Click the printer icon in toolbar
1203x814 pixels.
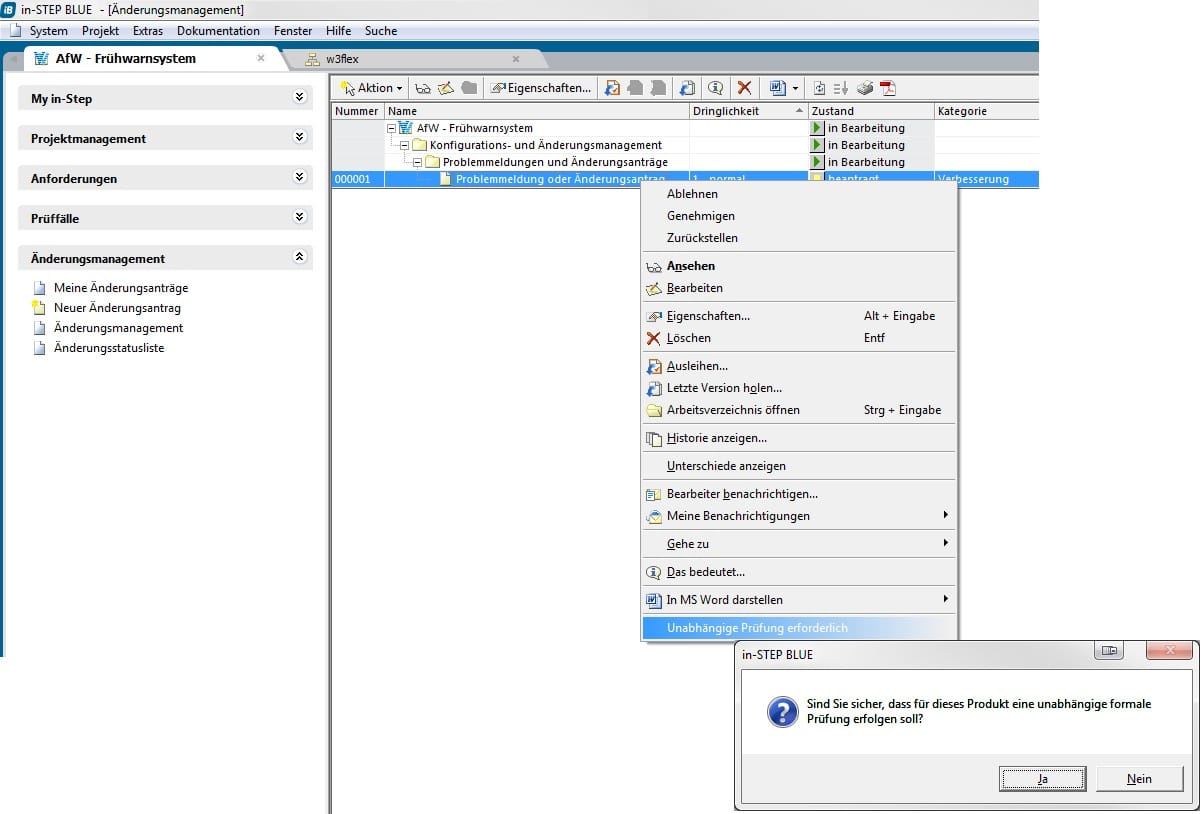pyautogui.click(x=865, y=88)
